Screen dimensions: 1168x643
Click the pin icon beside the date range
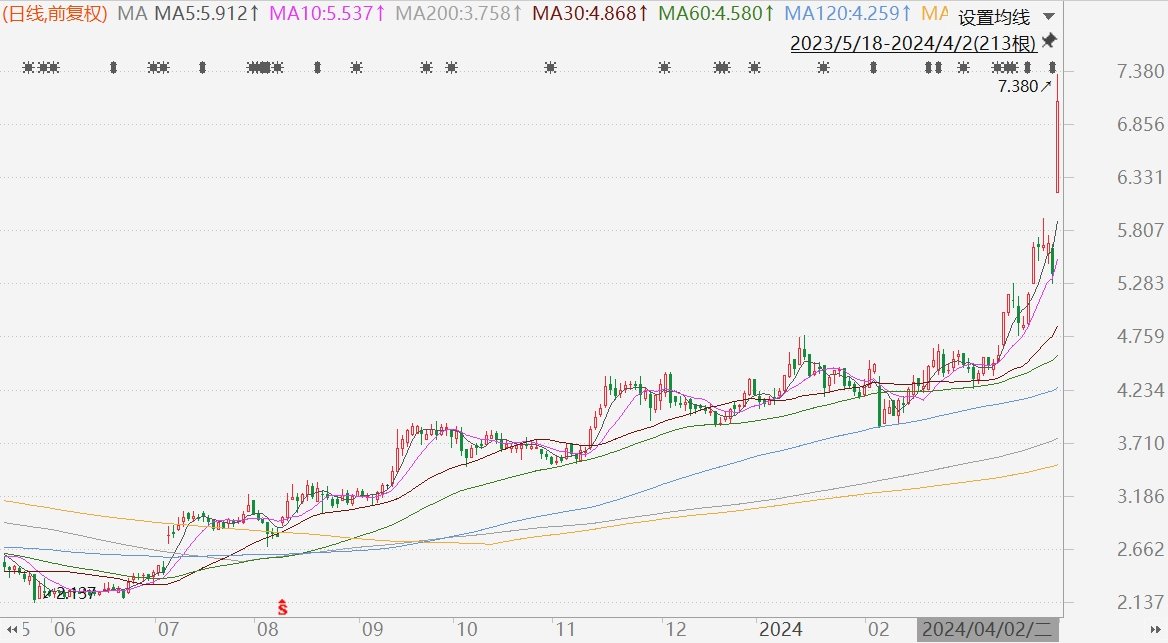tap(1049, 41)
